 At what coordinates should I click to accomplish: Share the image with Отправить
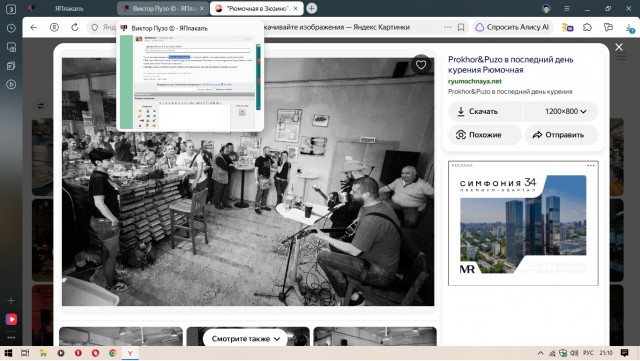[562, 135]
